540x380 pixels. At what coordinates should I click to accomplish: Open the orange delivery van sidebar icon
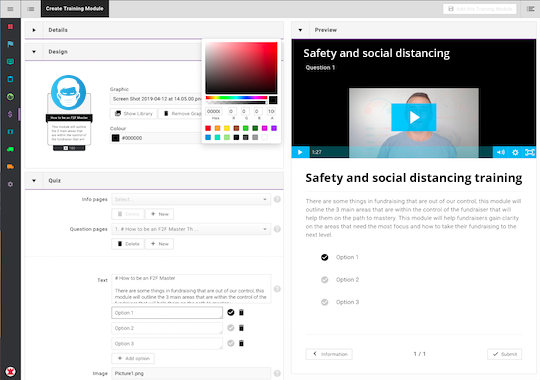tap(10, 167)
